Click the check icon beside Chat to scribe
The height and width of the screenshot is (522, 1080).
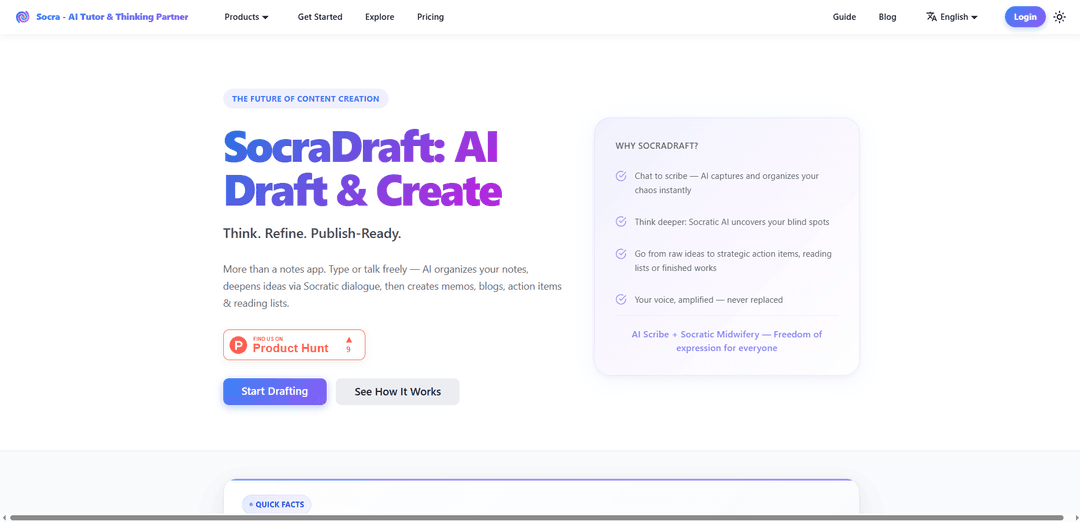pyautogui.click(x=621, y=176)
